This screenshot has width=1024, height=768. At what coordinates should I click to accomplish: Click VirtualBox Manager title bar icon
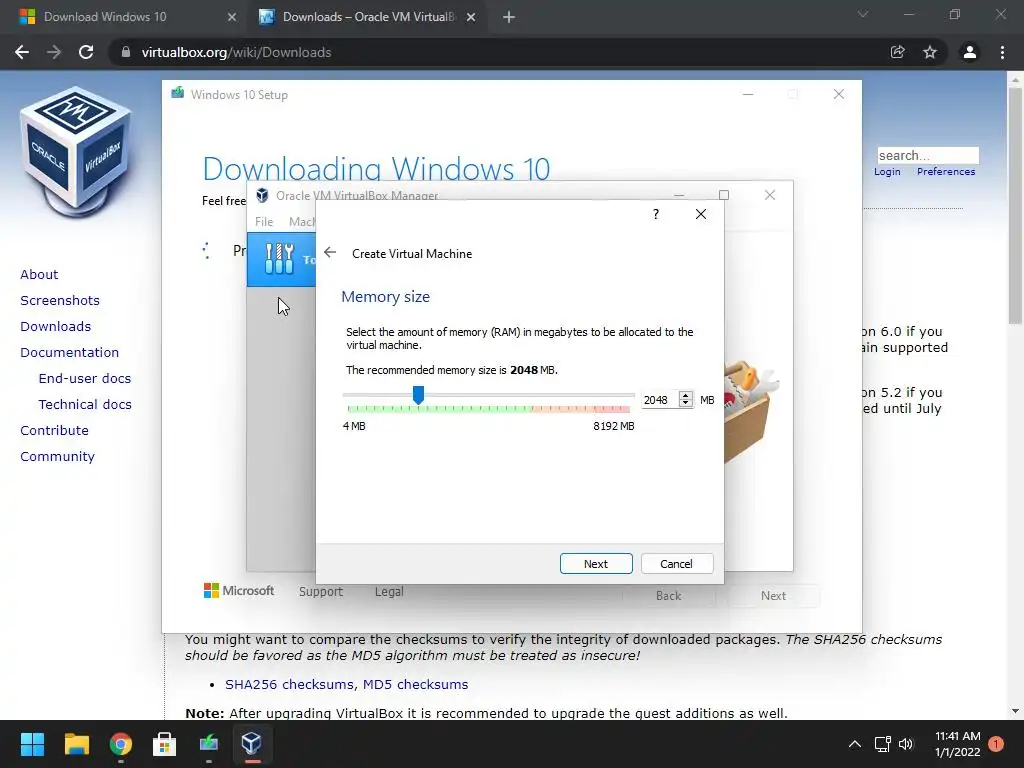[x=262, y=195]
